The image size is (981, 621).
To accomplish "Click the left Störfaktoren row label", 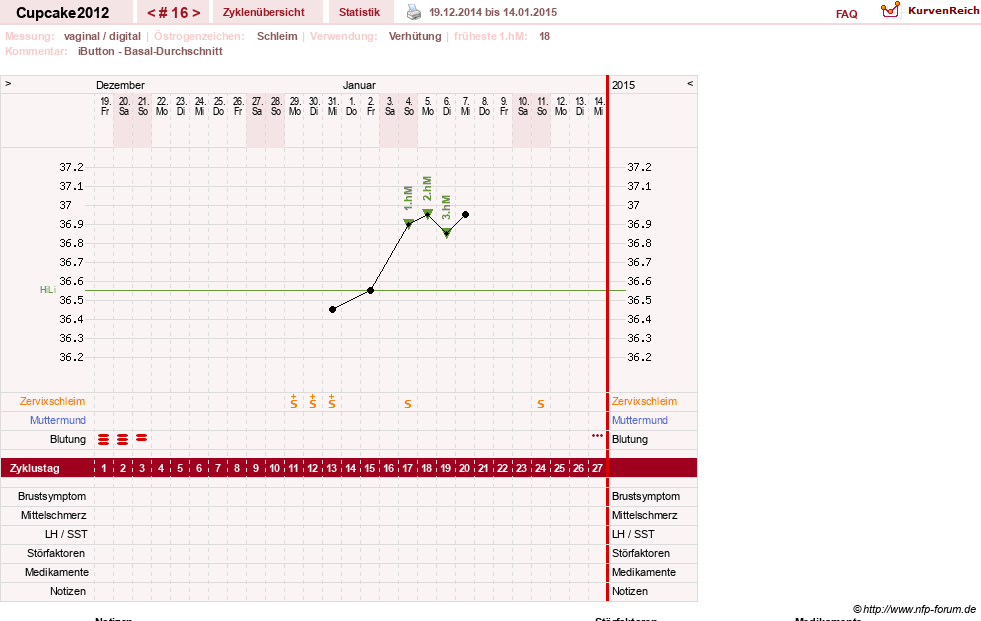I will [56, 553].
